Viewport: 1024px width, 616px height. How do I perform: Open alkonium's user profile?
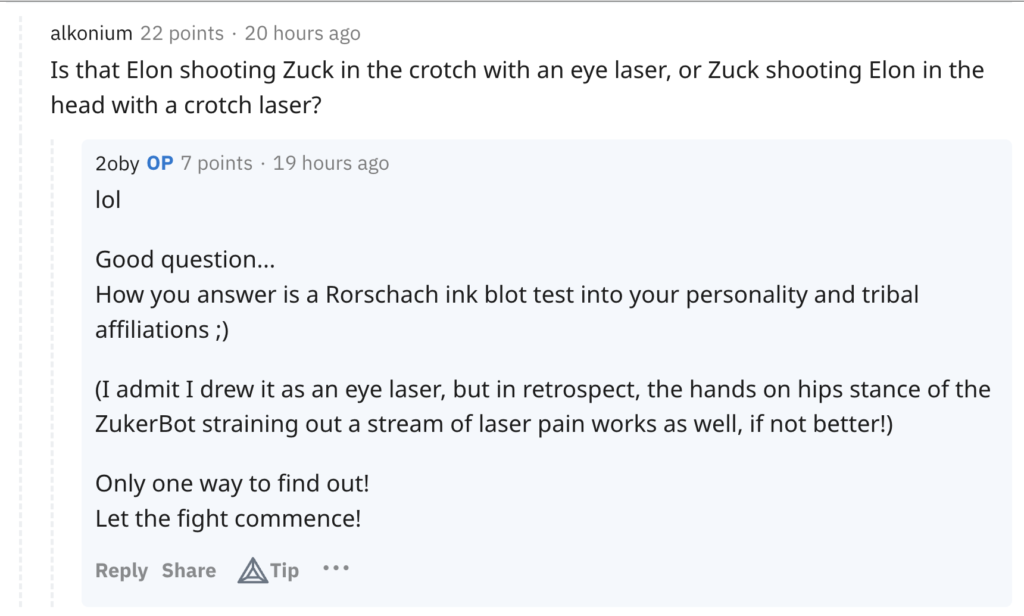coord(91,34)
